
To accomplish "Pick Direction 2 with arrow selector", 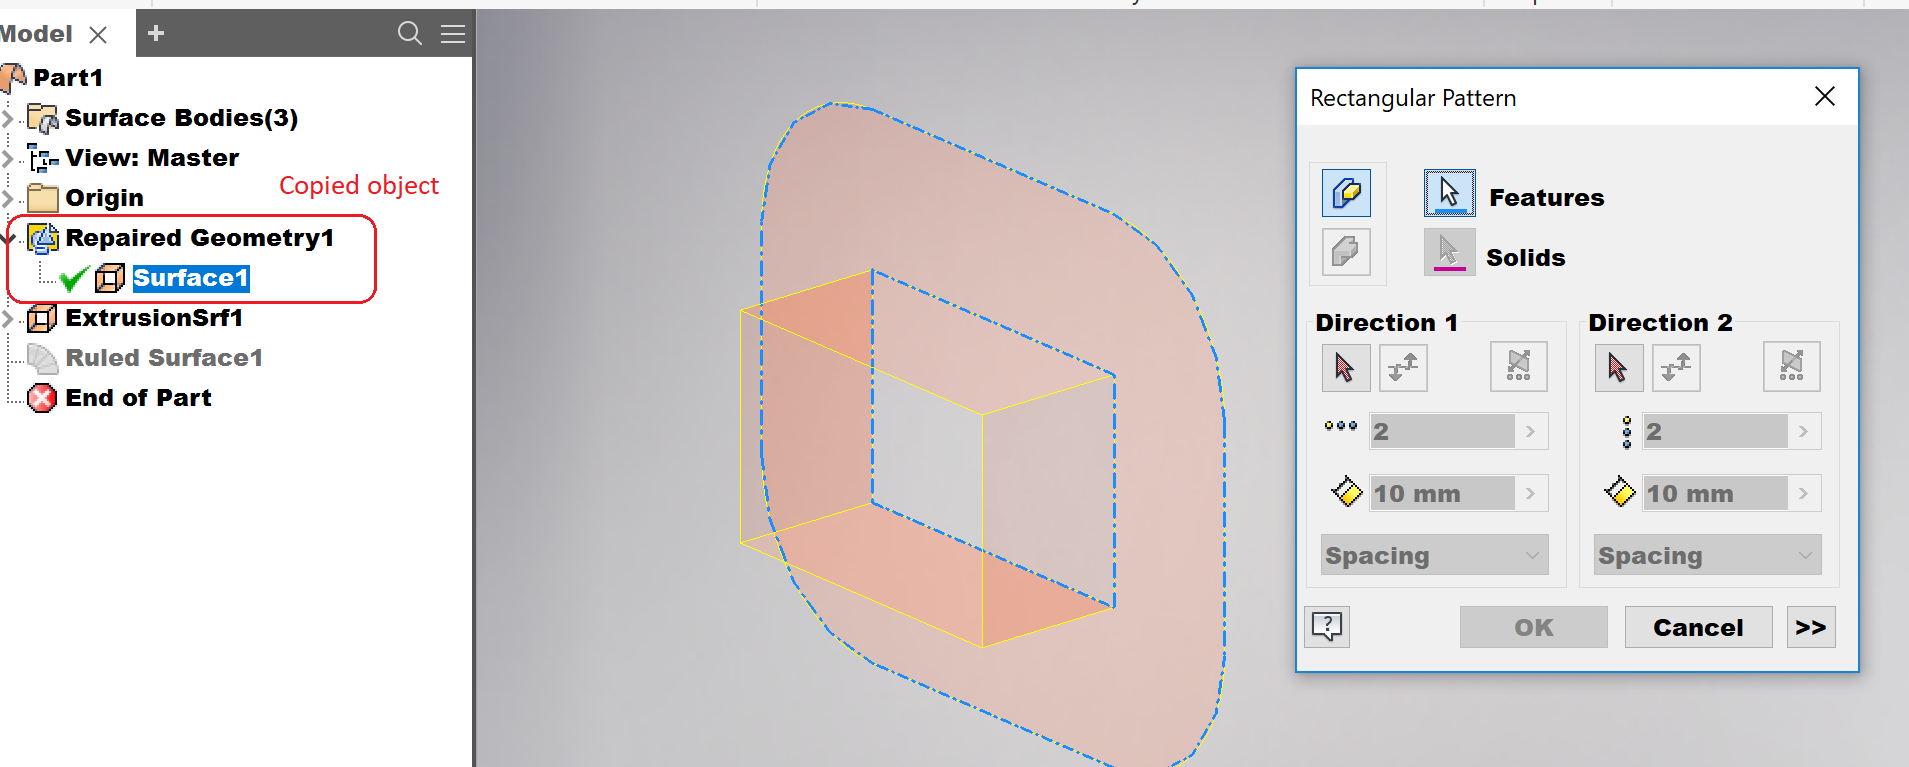I will pos(1619,368).
